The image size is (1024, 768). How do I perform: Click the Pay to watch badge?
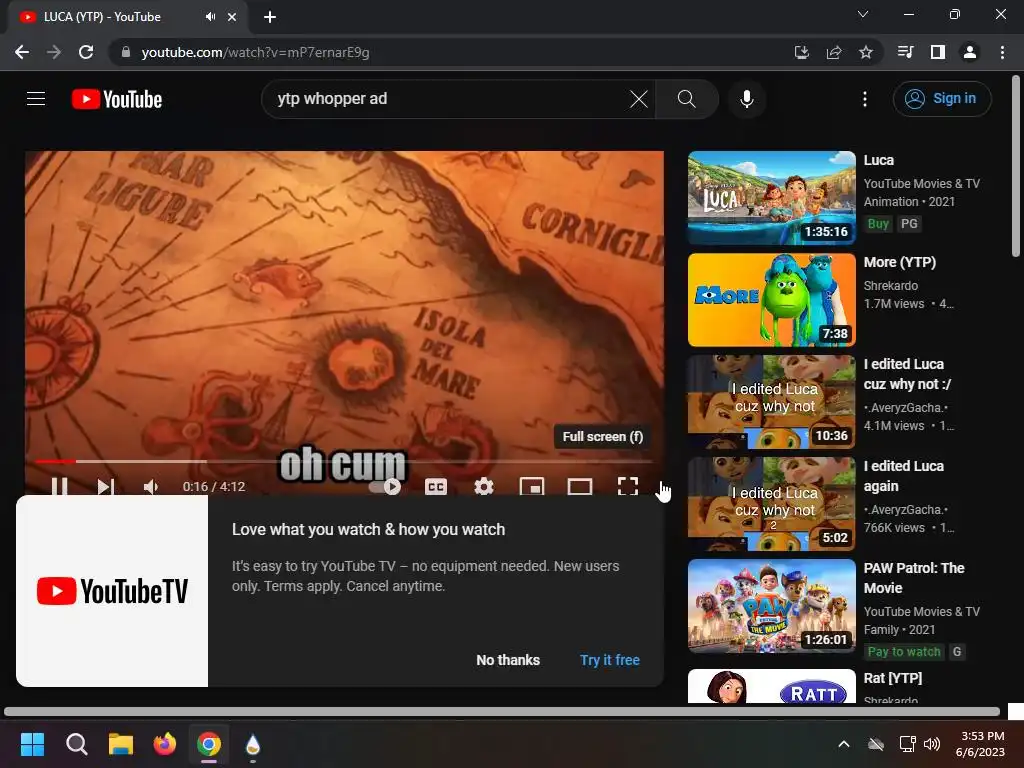[904, 652]
